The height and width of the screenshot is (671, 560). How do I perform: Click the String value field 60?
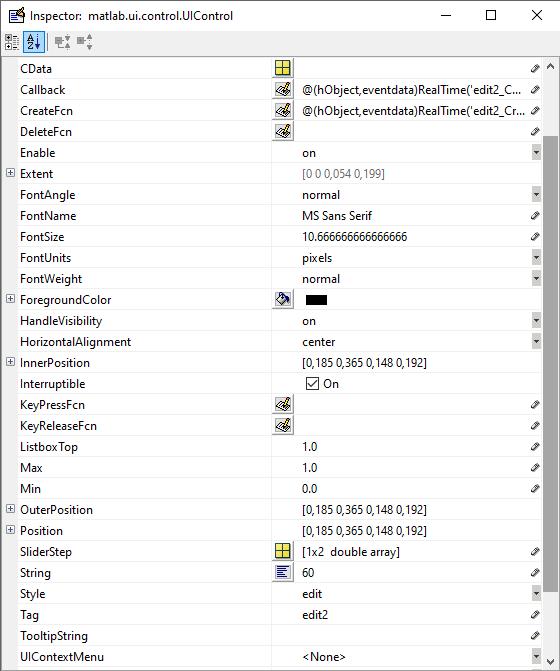(415, 573)
